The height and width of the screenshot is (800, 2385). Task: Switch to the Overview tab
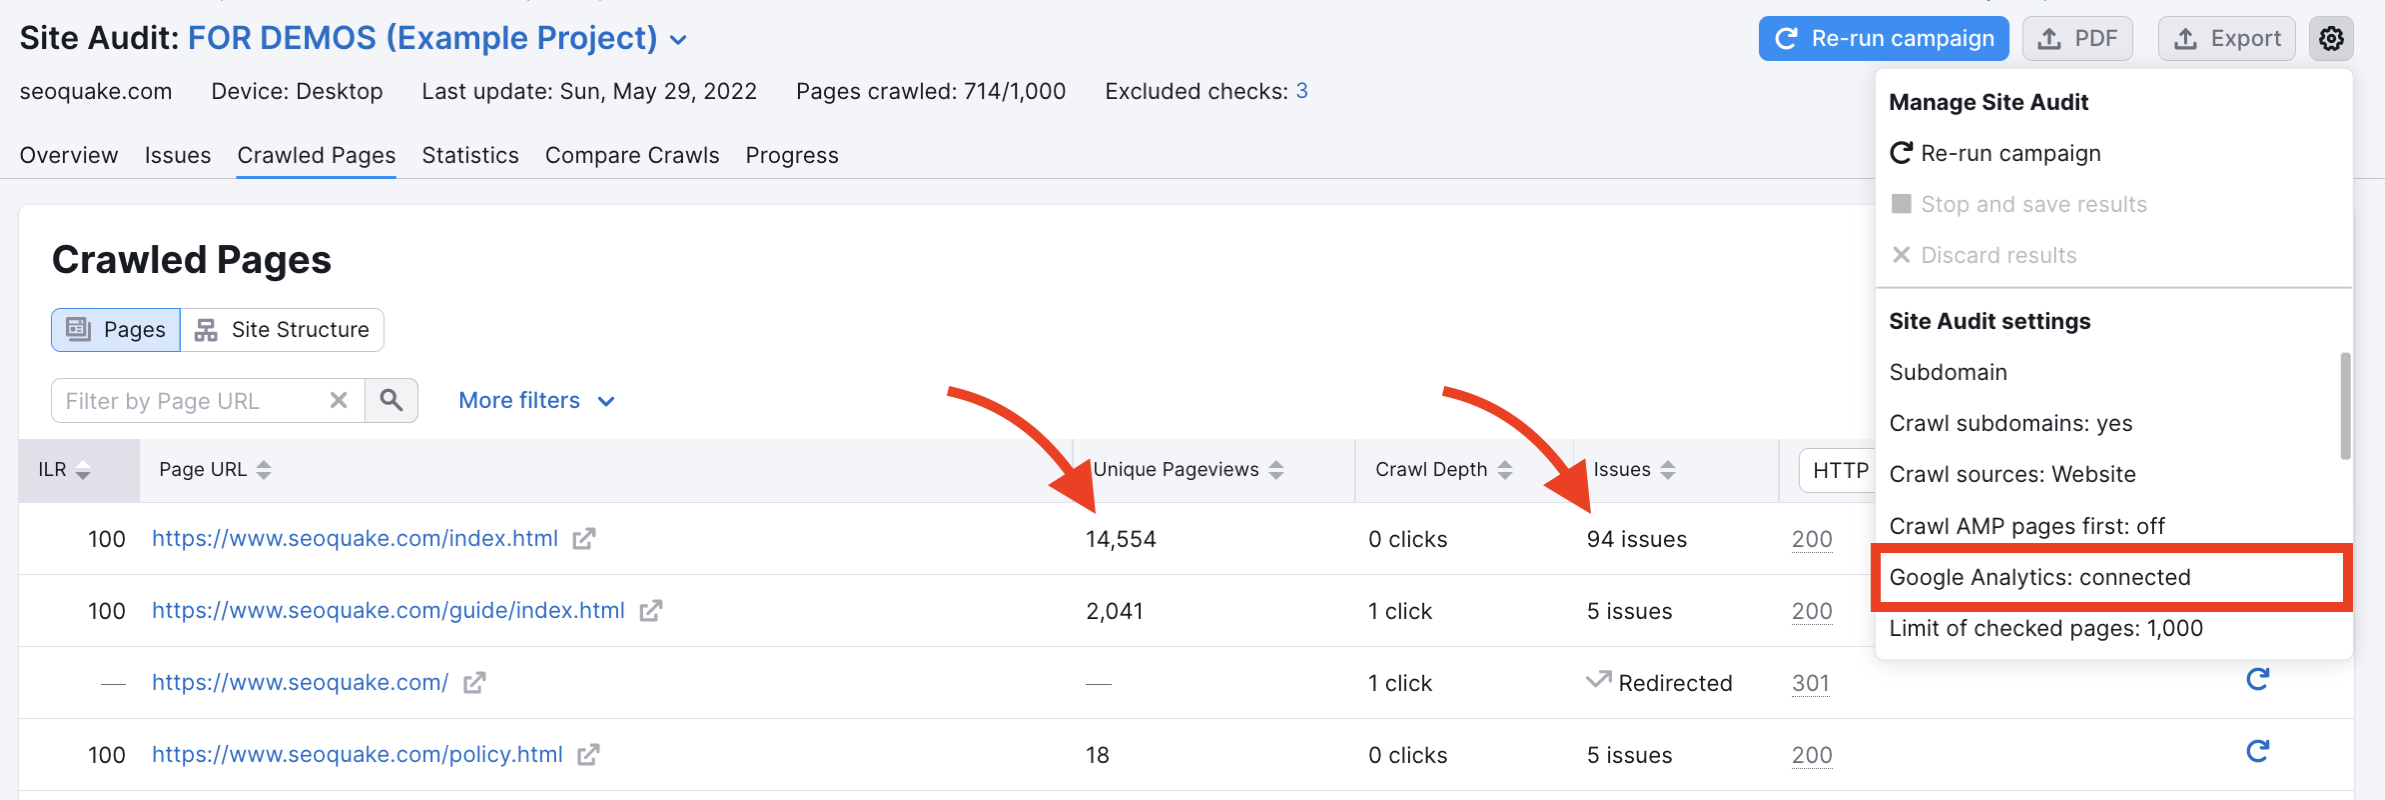coord(69,155)
